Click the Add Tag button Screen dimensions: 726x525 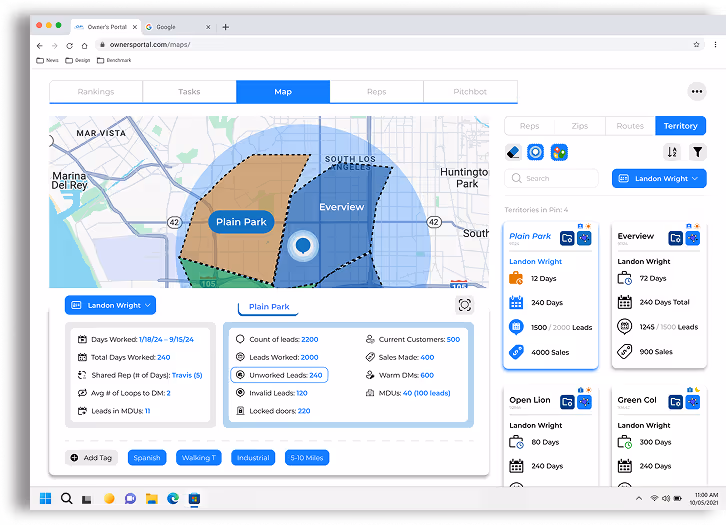coord(91,457)
